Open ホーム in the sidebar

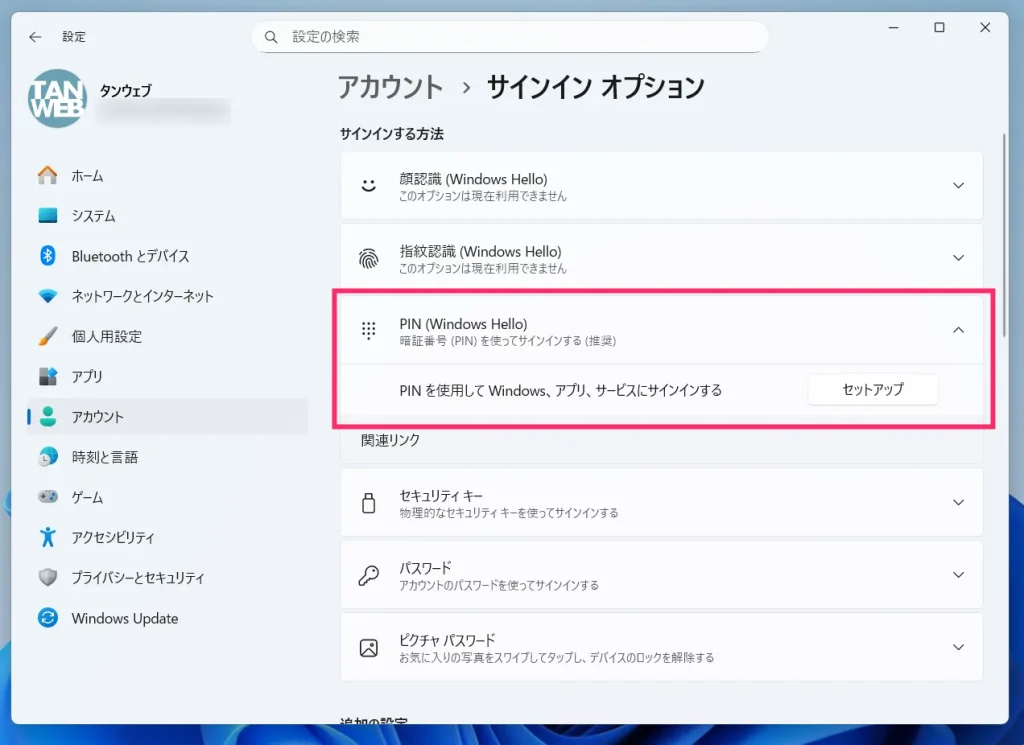click(x=167, y=176)
